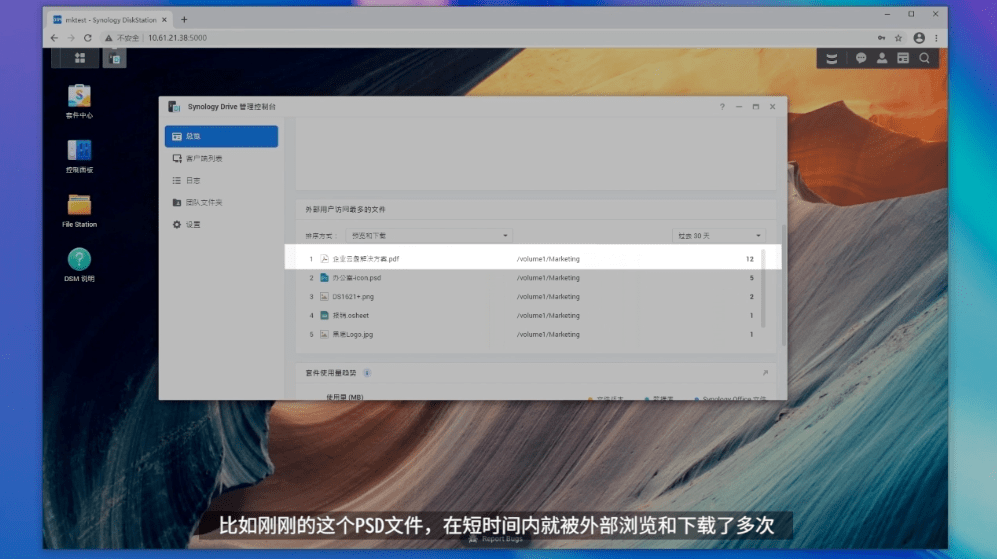The height and width of the screenshot is (559, 997).
Task: Click the DSM search magnifier icon
Action: [x=925, y=59]
